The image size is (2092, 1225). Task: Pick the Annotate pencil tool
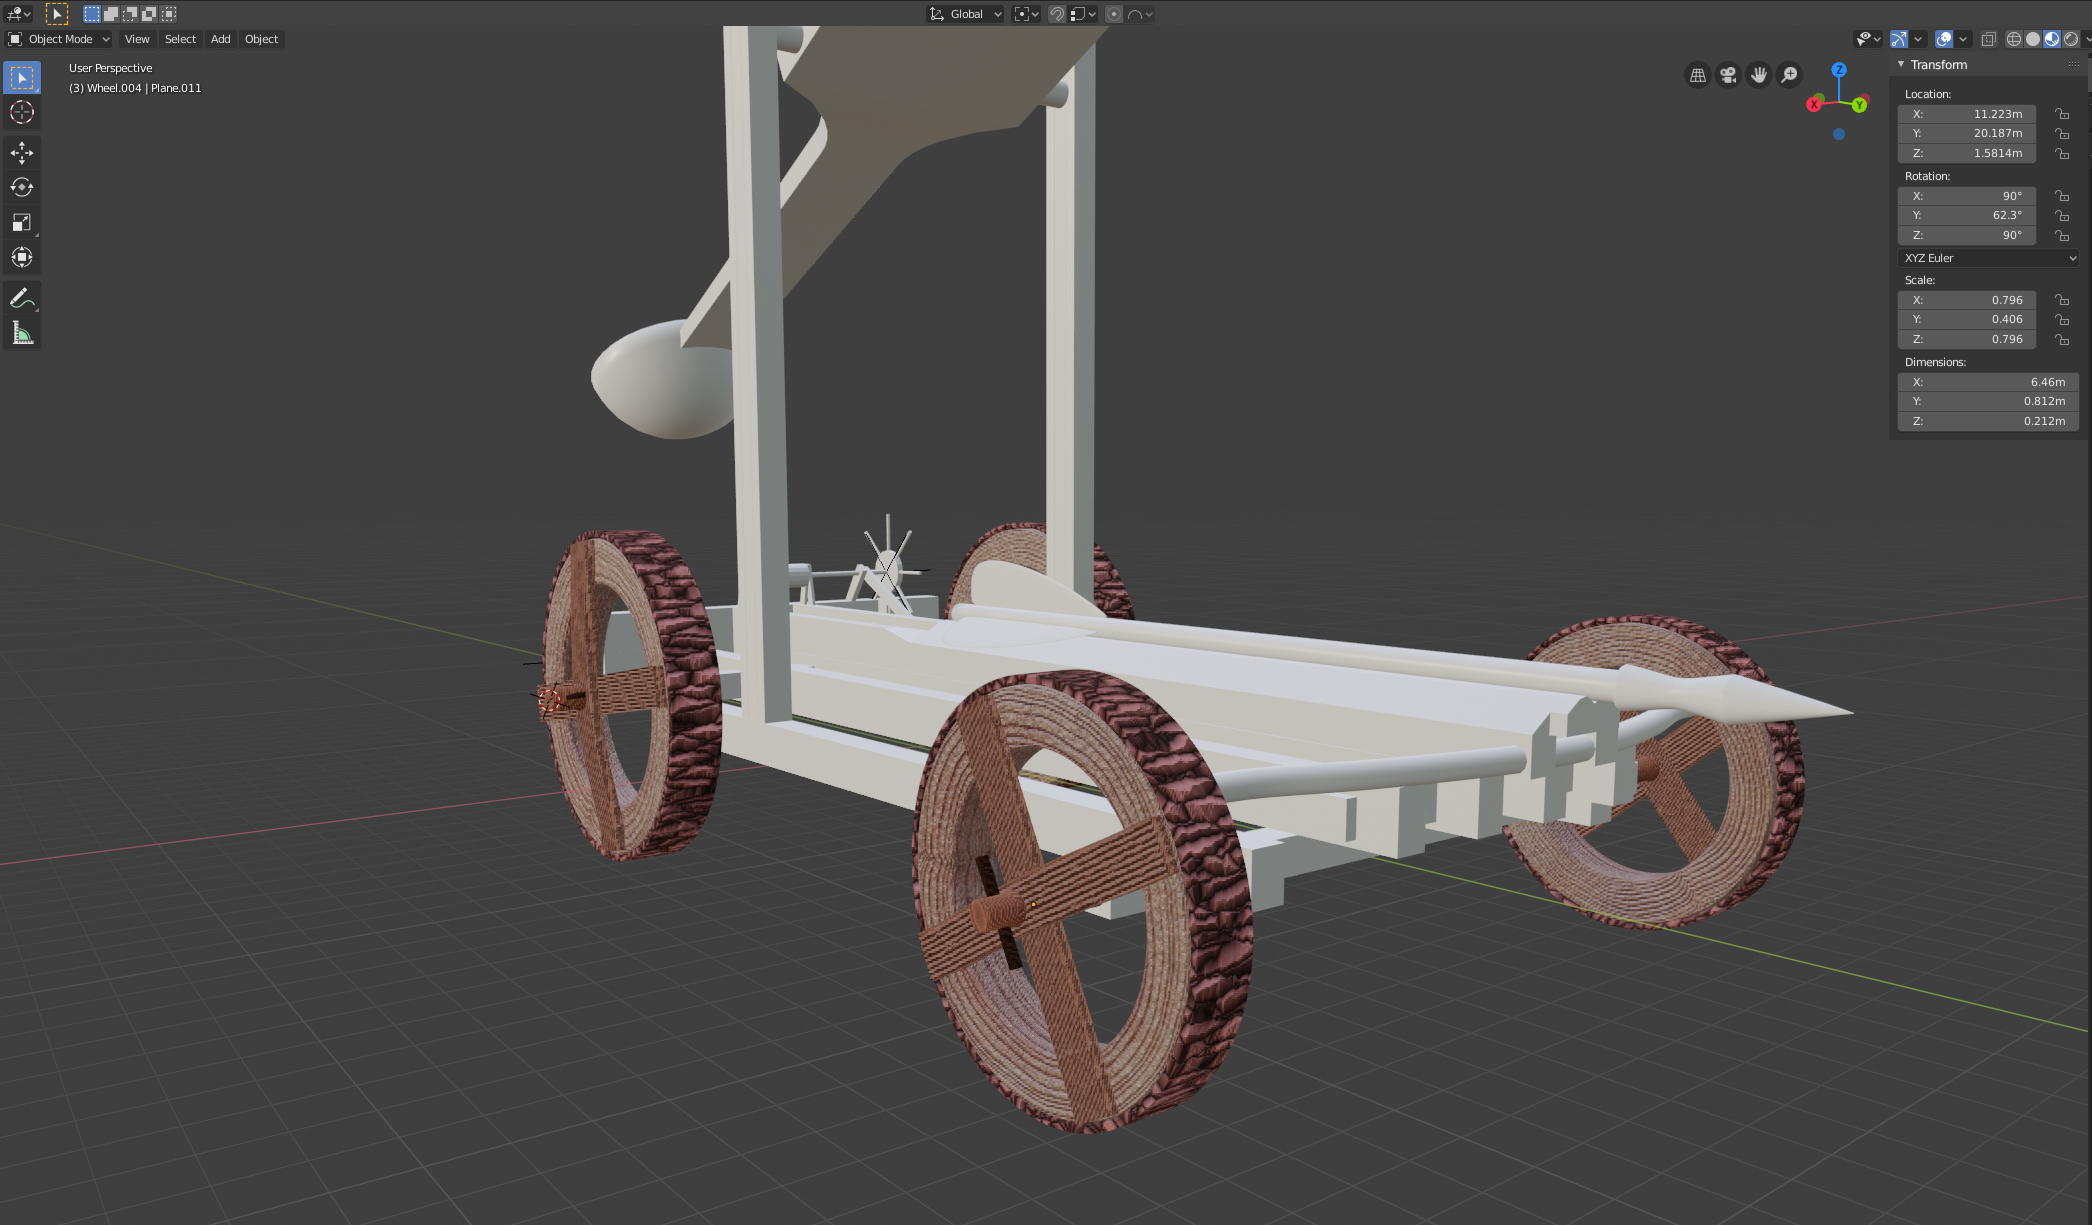22,298
